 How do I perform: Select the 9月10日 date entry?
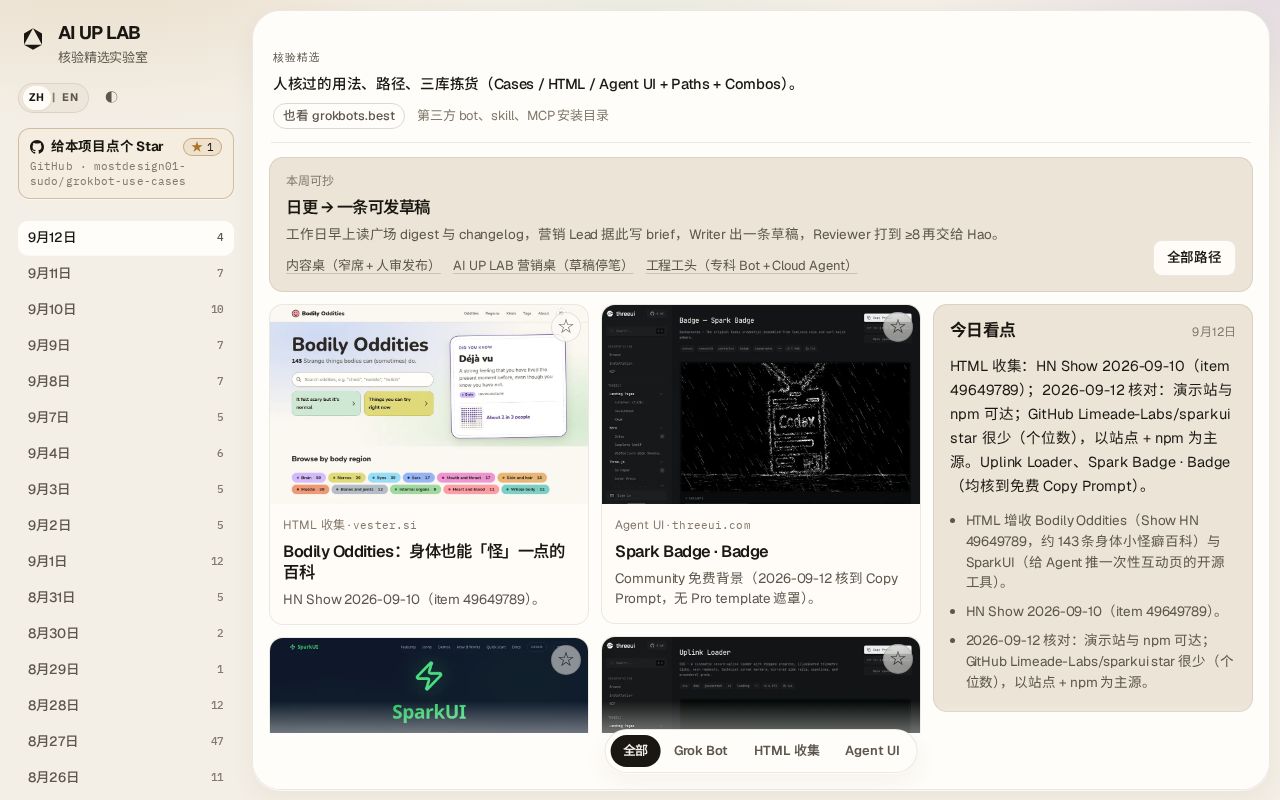coord(126,310)
